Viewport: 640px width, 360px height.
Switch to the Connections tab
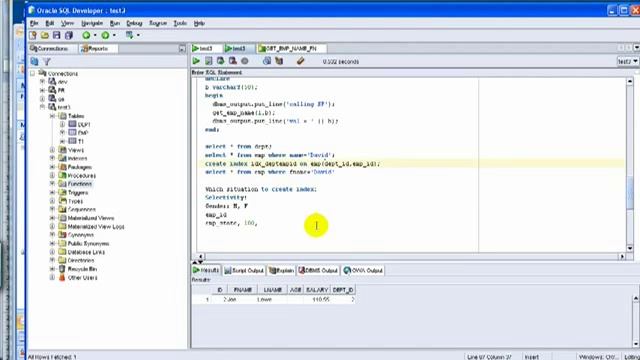coord(52,49)
